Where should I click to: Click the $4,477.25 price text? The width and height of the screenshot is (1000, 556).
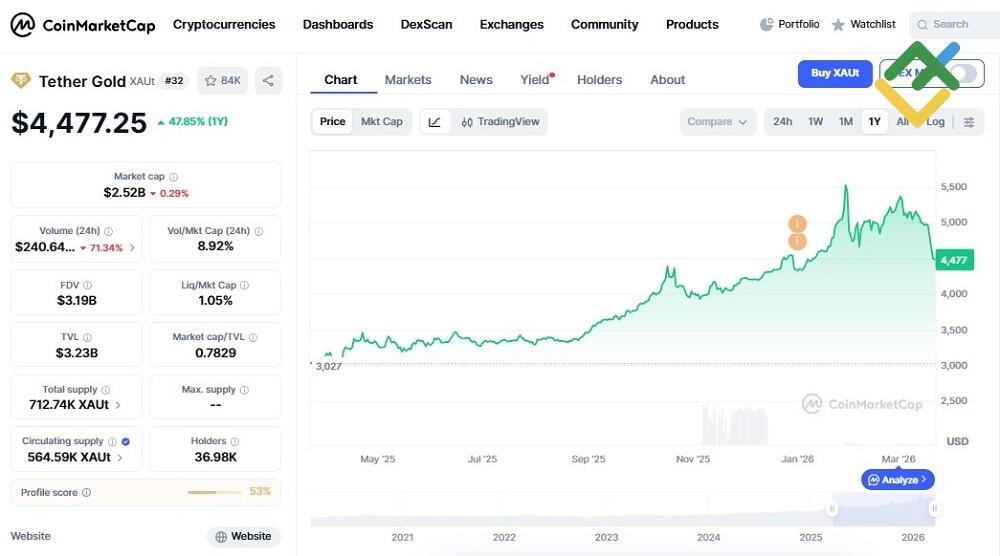(79, 123)
